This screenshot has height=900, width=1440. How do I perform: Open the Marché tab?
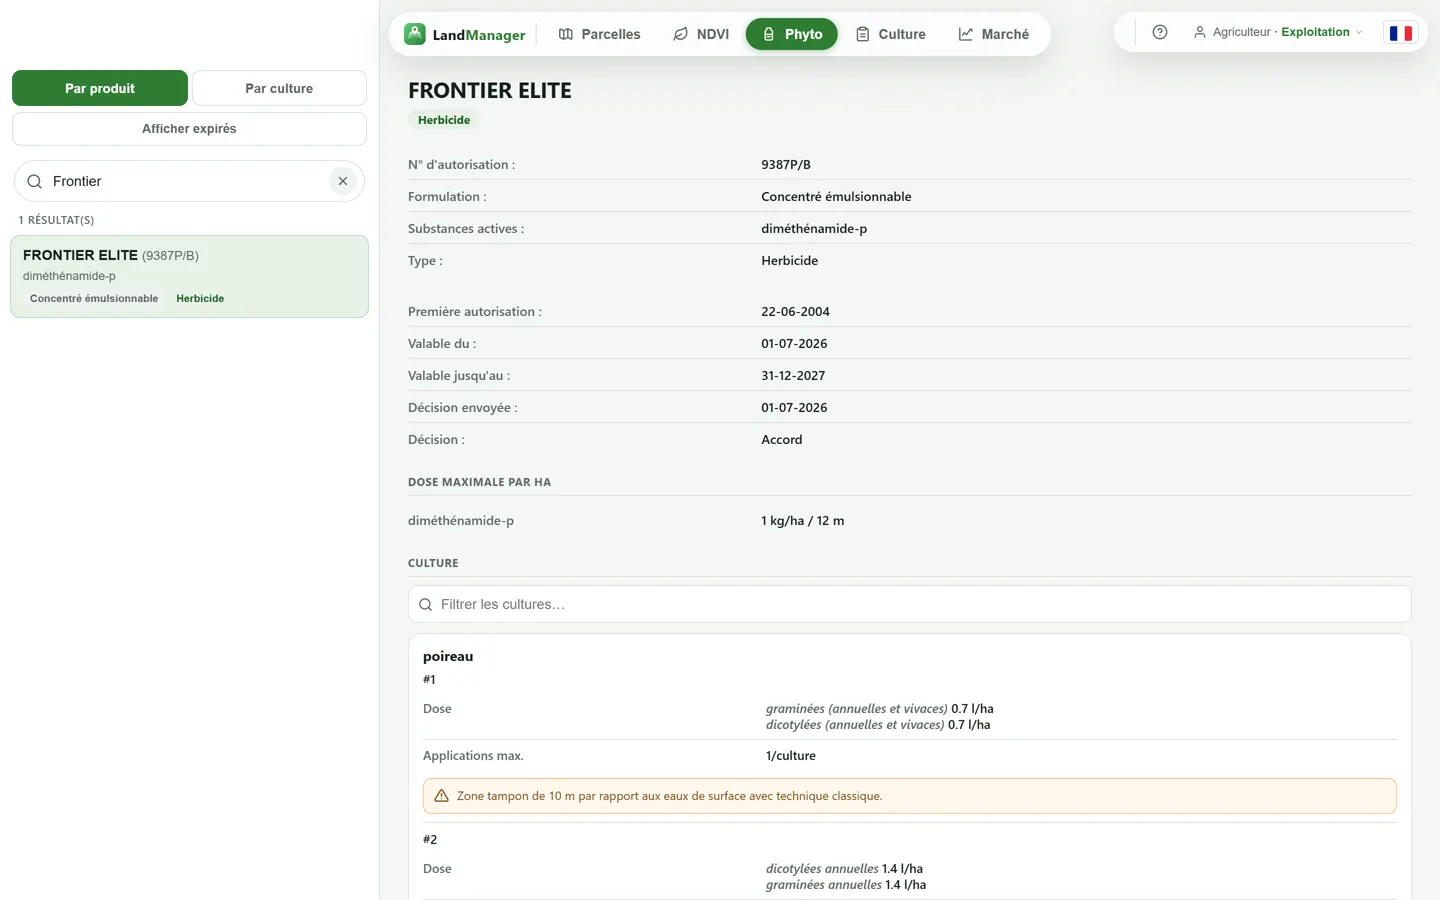(x=993, y=34)
